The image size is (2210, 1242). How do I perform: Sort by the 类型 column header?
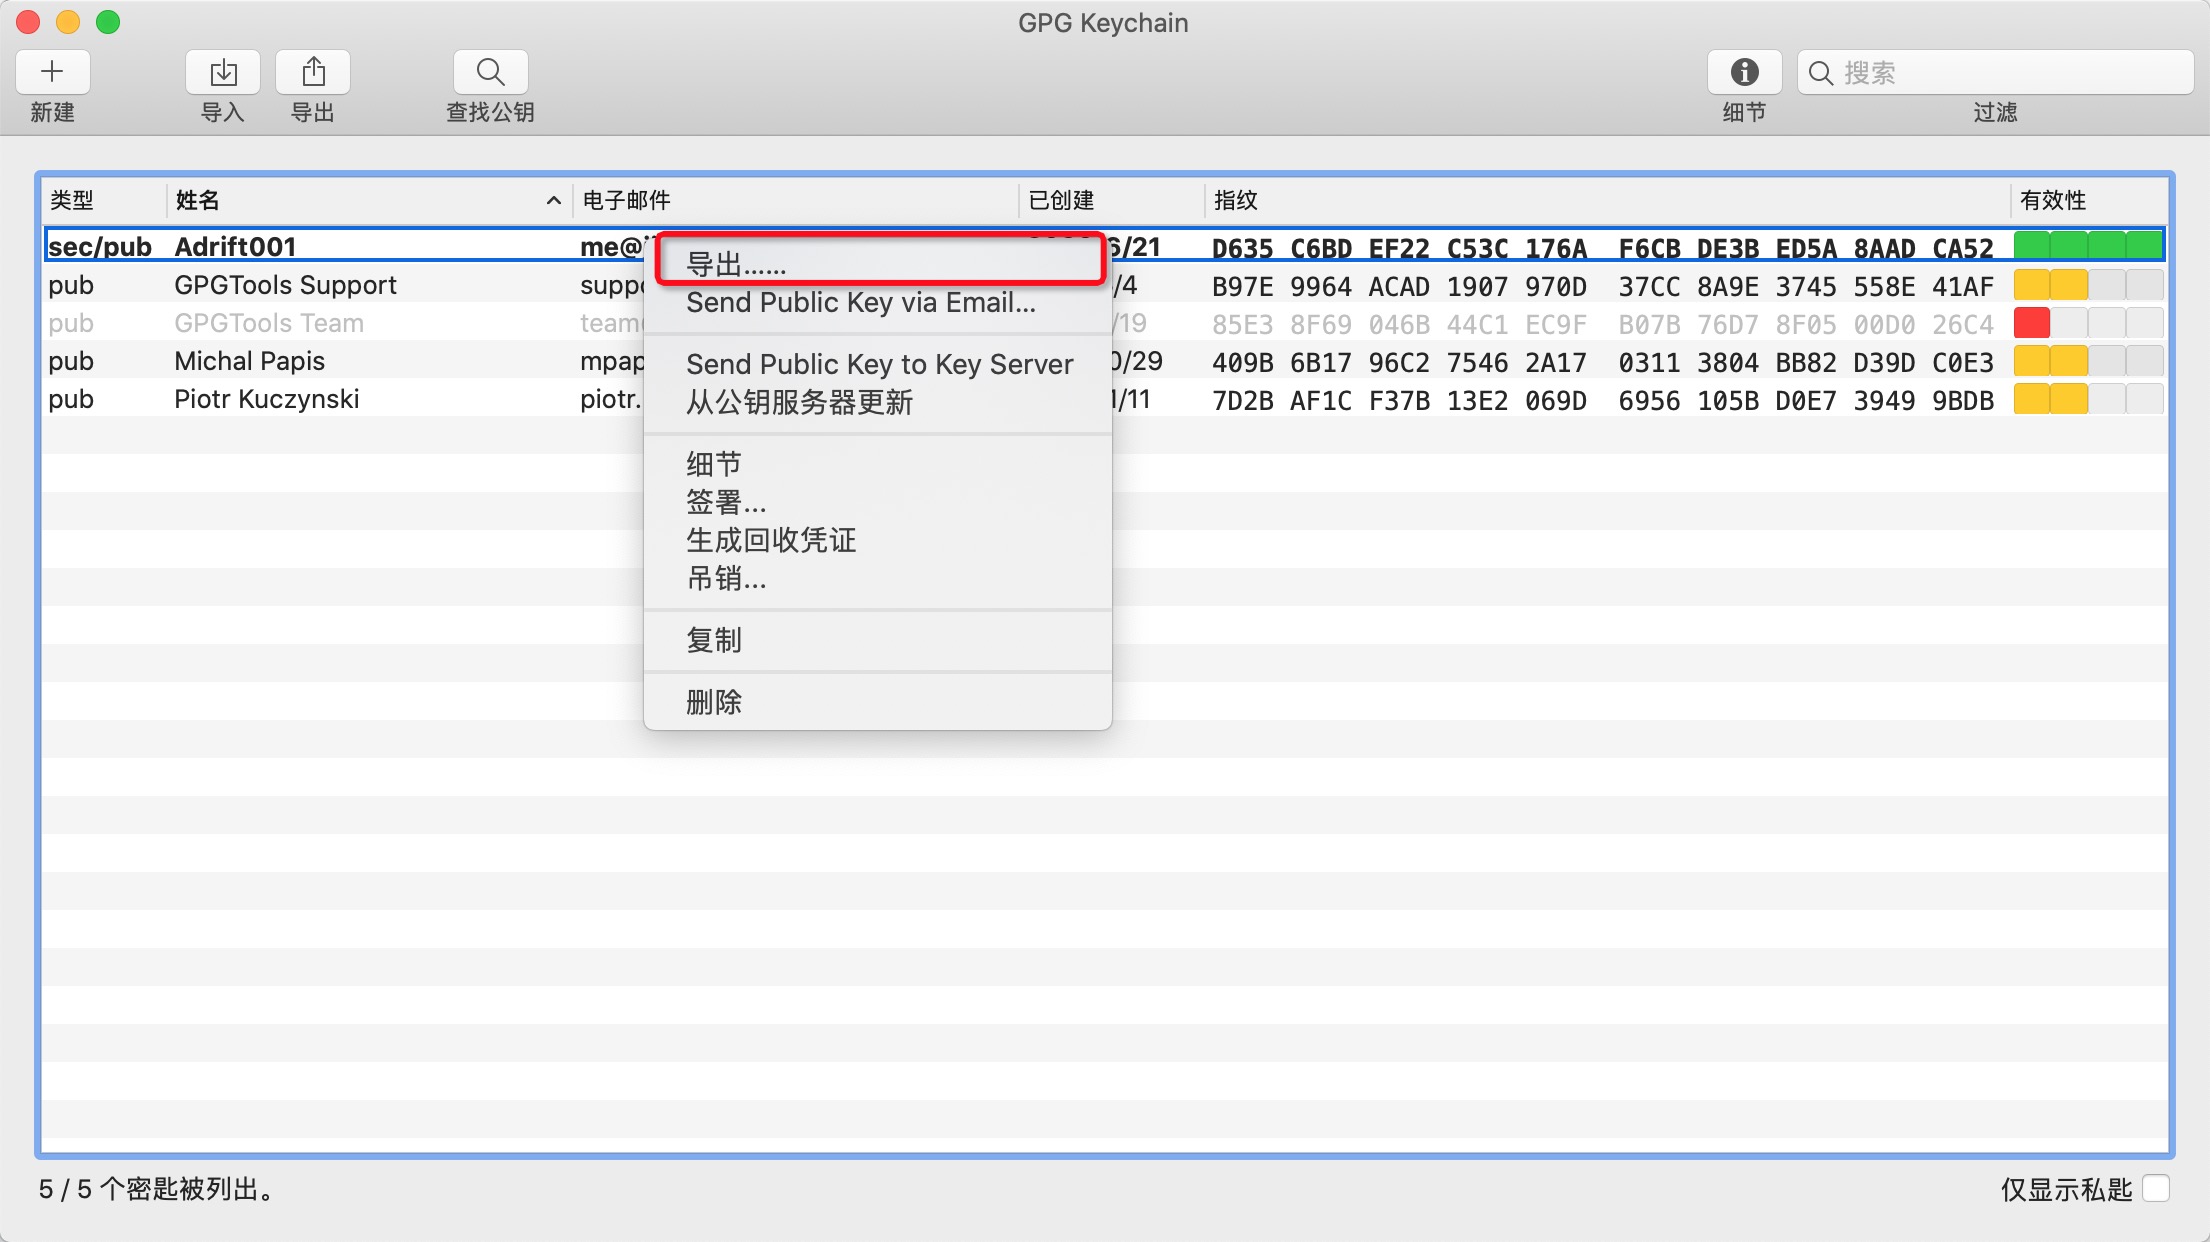click(72, 201)
